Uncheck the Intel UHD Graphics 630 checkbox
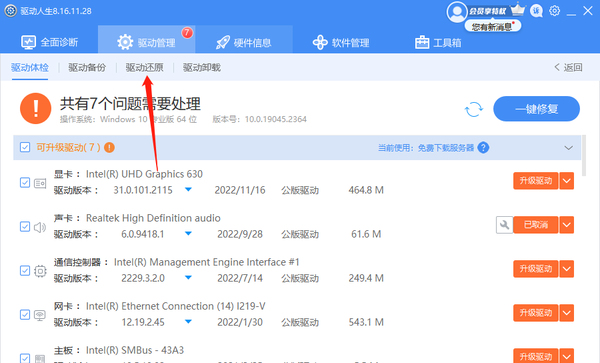 (25, 182)
